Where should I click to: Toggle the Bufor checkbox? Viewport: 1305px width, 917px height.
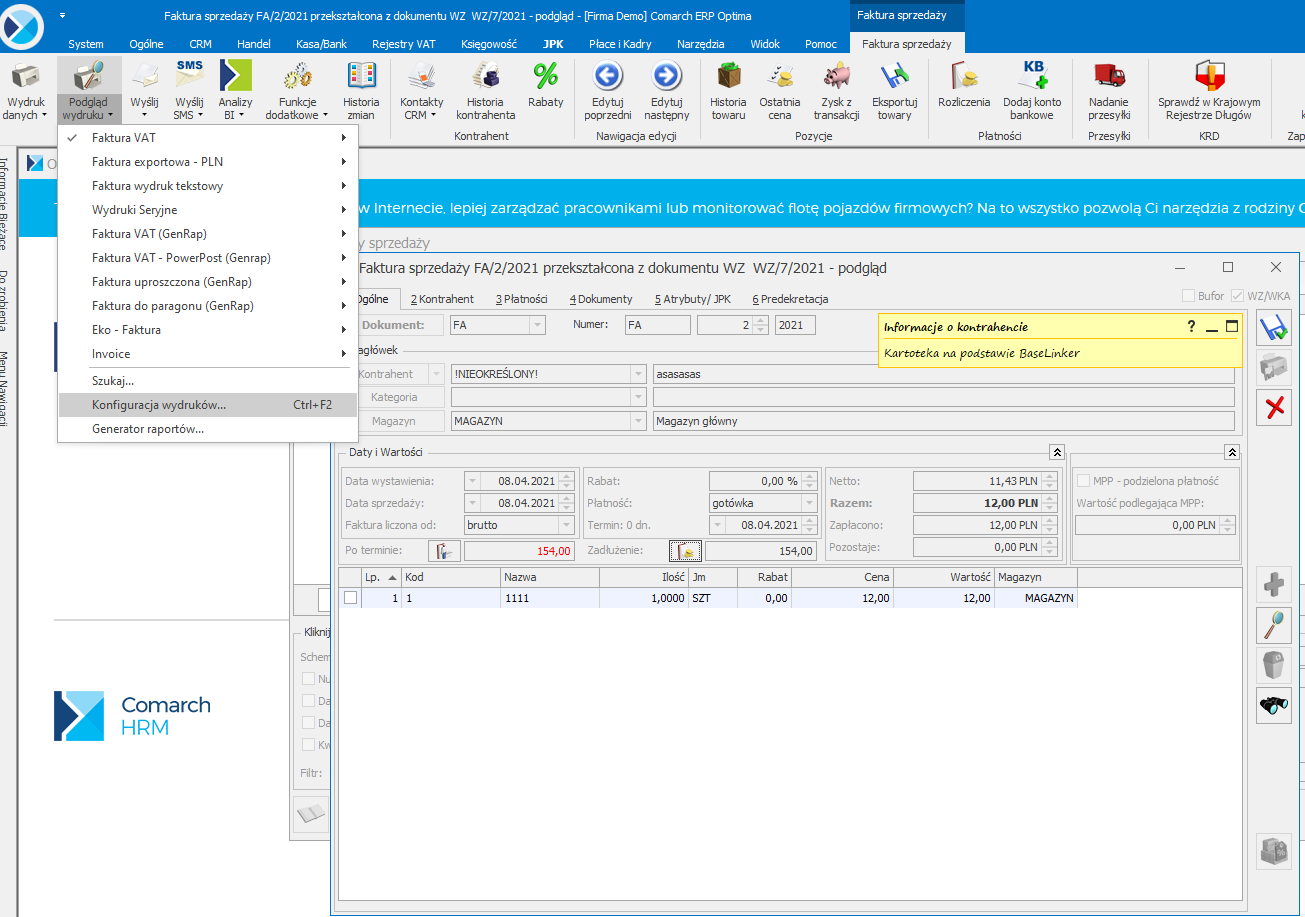click(1188, 296)
